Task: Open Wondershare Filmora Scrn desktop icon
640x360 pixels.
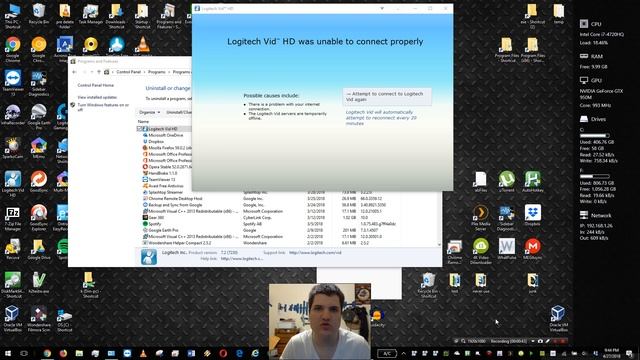Action: click(39, 318)
